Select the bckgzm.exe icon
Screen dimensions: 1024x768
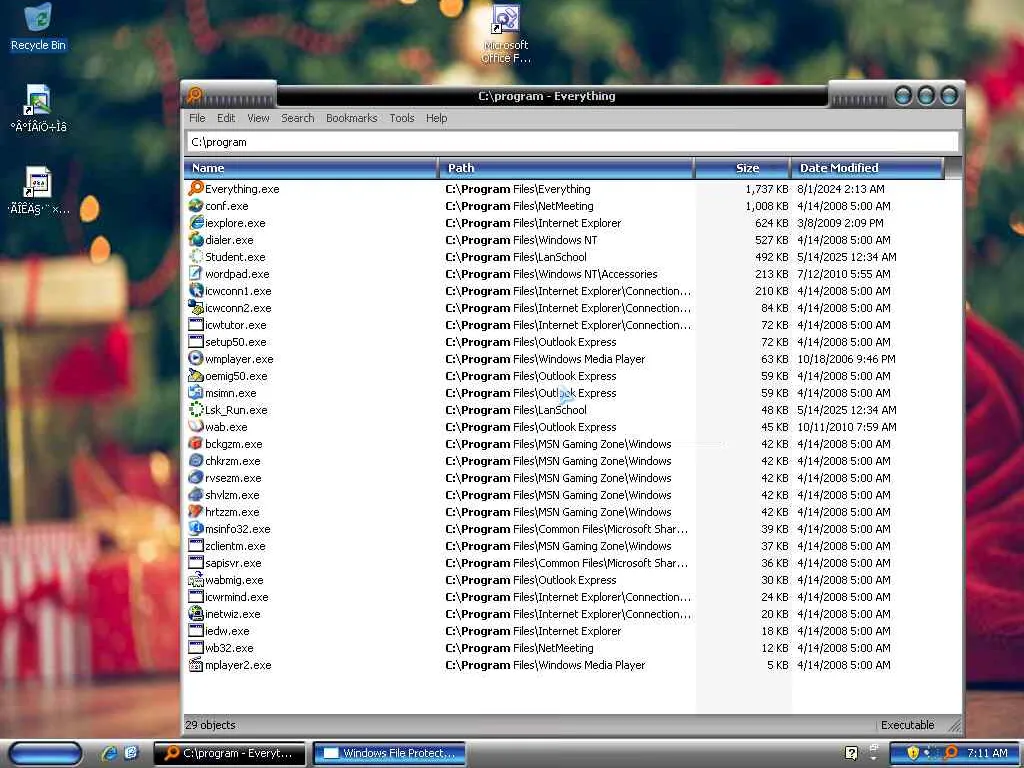tap(196, 443)
